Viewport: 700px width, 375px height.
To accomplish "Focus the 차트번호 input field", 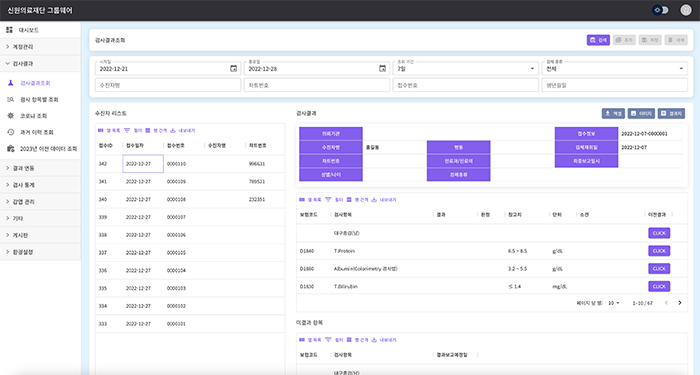I will pos(317,85).
